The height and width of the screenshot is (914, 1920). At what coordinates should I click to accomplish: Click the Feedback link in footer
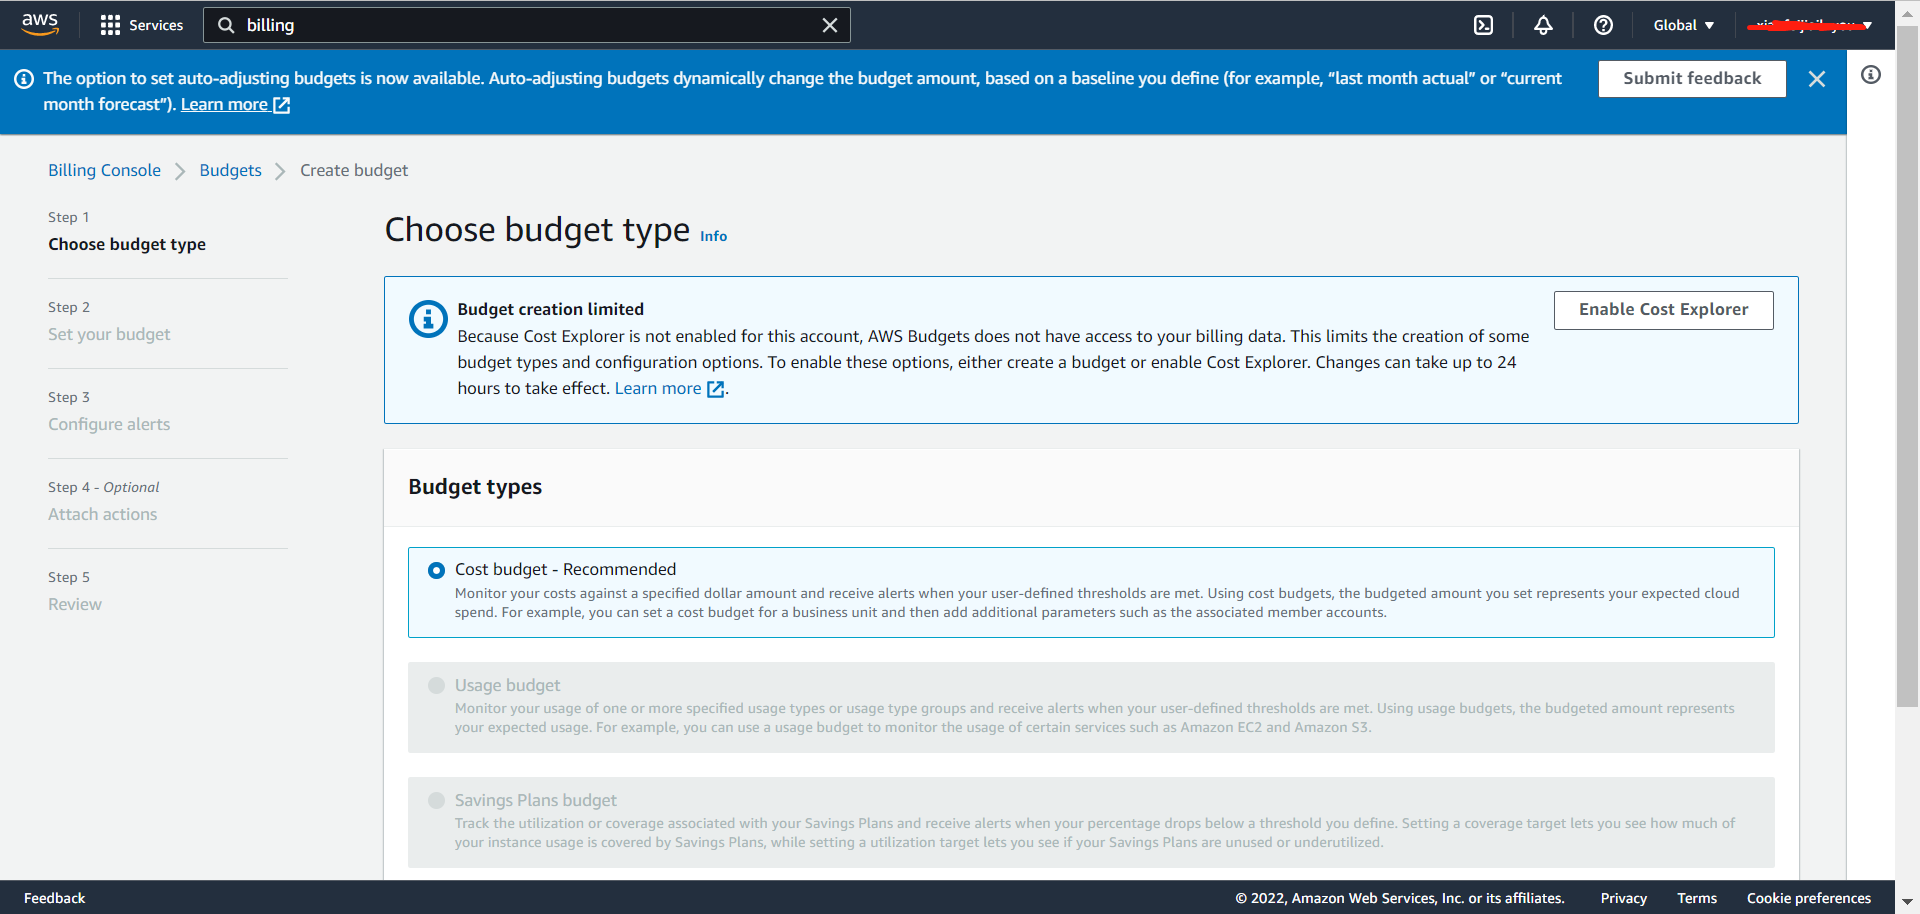coord(54,898)
